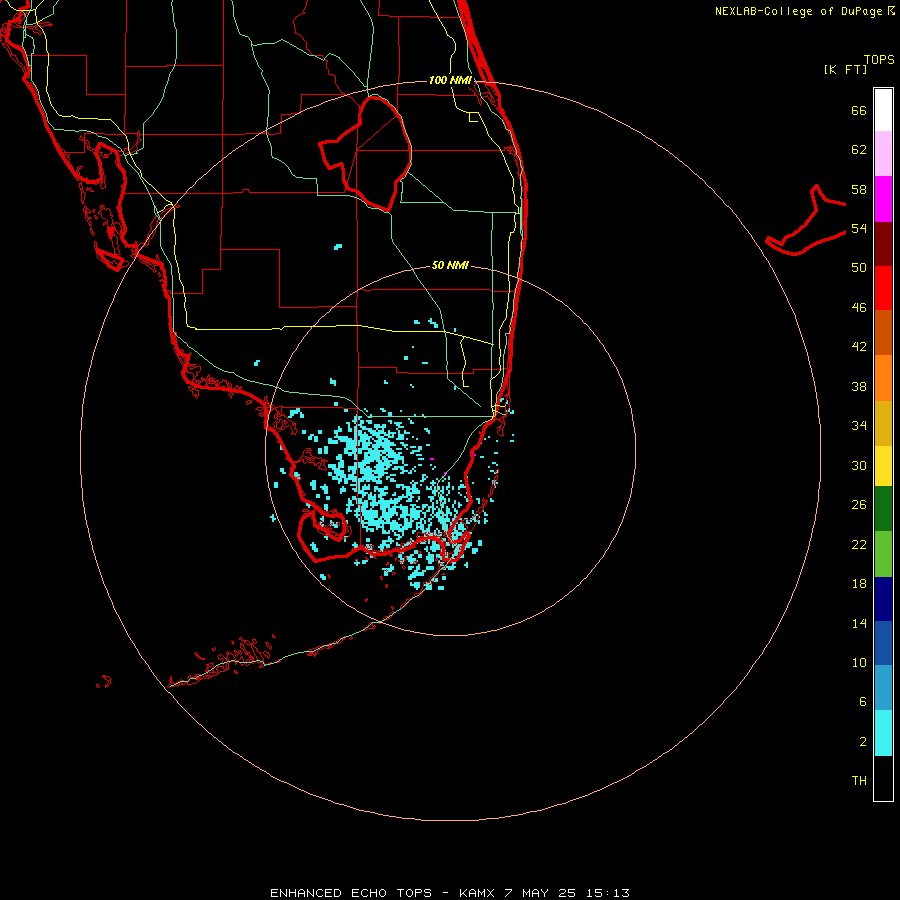This screenshot has width=900, height=900.
Task: Click the navy 18 kft legend swatch
Action: tap(883, 599)
